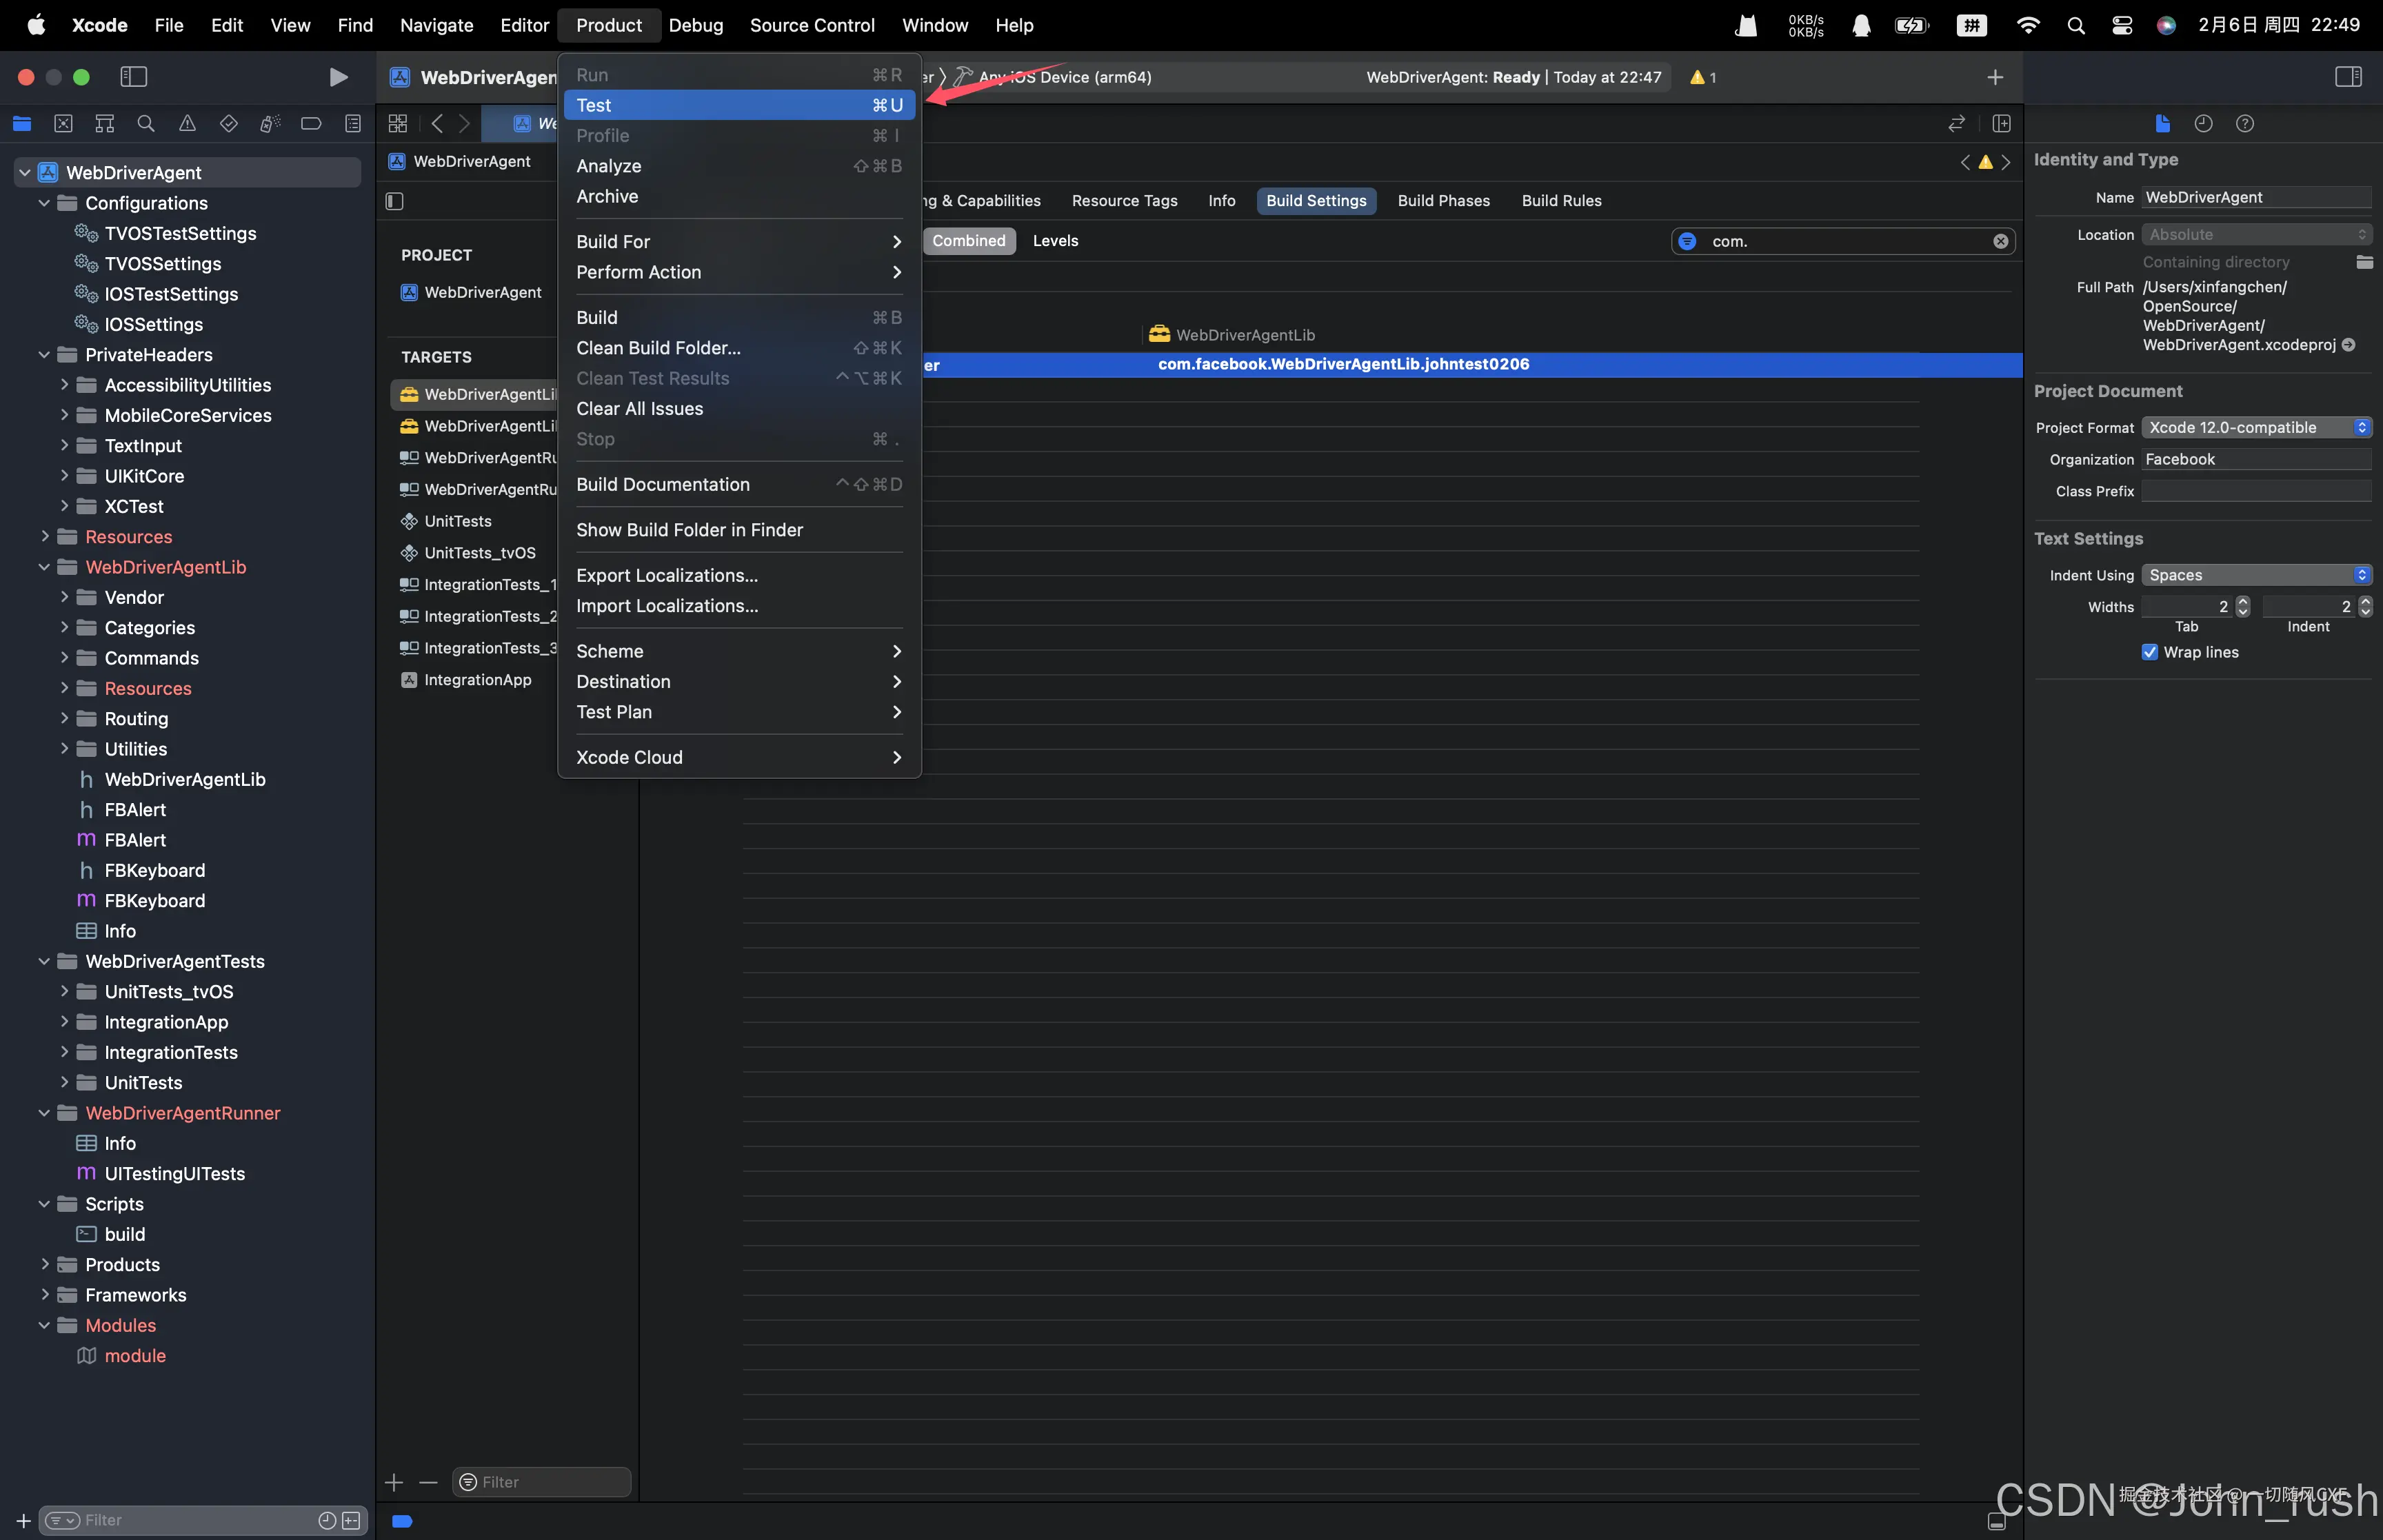2383x1540 pixels.
Task: Show the Quick Help inspector icon
Action: [x=2245, y=124]
